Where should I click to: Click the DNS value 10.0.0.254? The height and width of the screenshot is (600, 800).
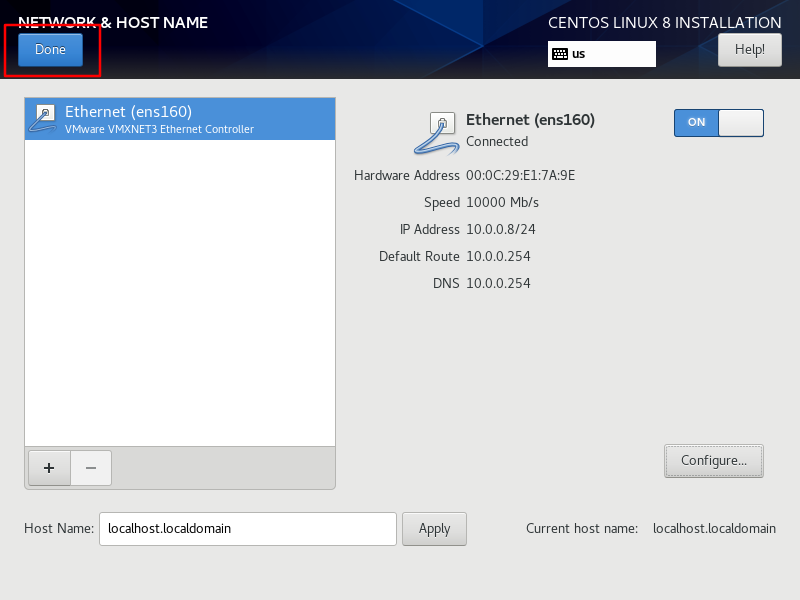coord(498,283)
